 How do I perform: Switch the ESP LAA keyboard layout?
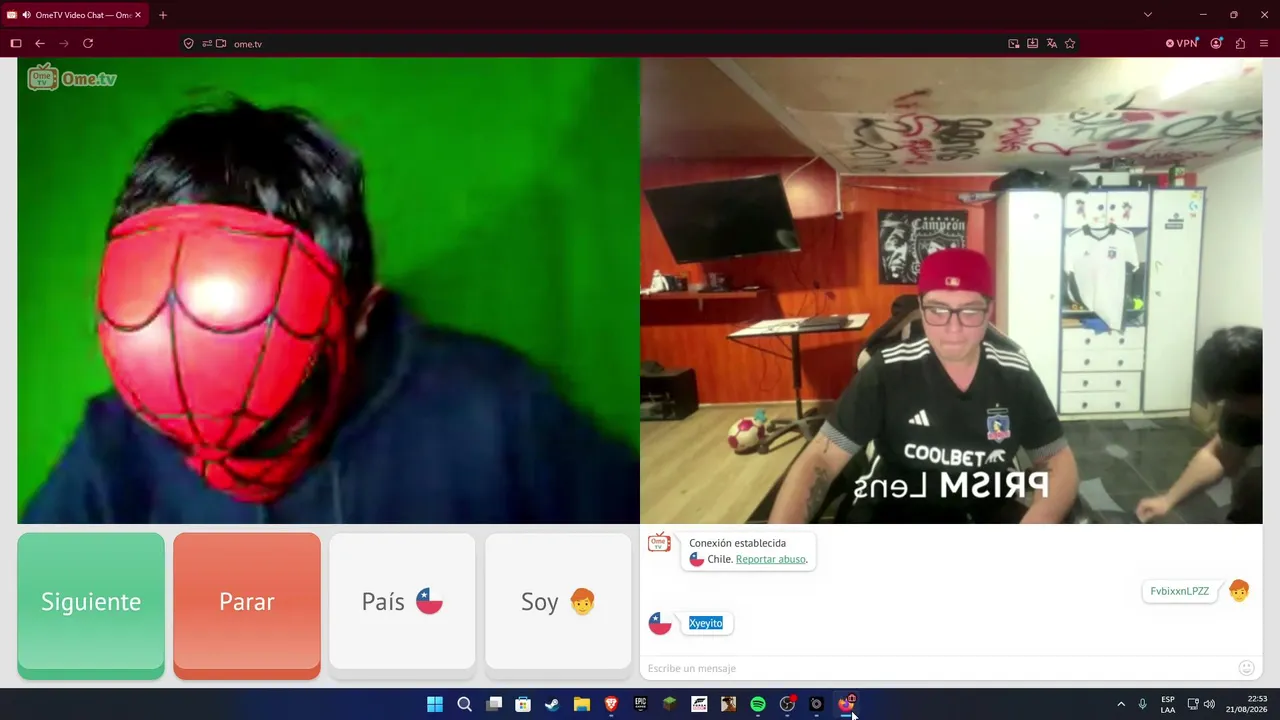tap(1168, 704)
